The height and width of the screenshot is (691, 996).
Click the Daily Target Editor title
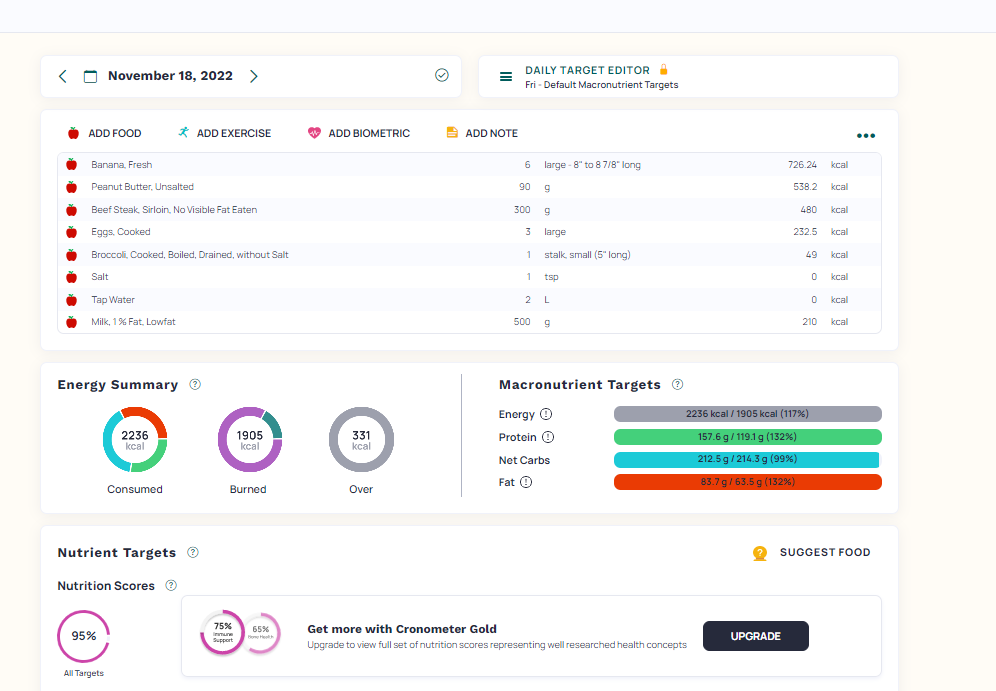pos(587,70)
